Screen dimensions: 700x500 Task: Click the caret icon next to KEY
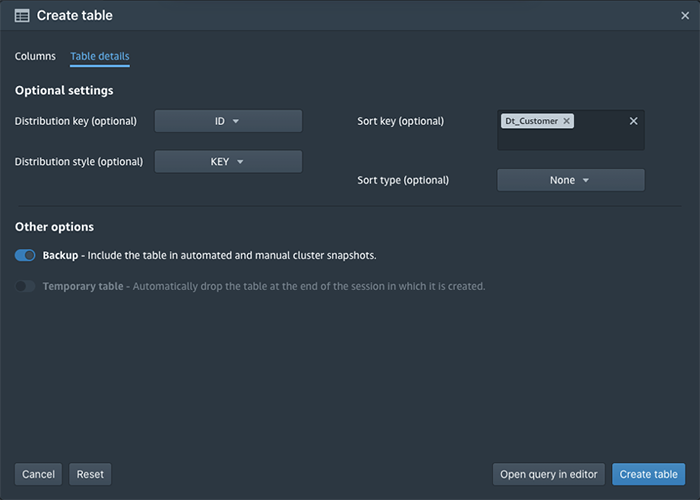click(240, 162)
